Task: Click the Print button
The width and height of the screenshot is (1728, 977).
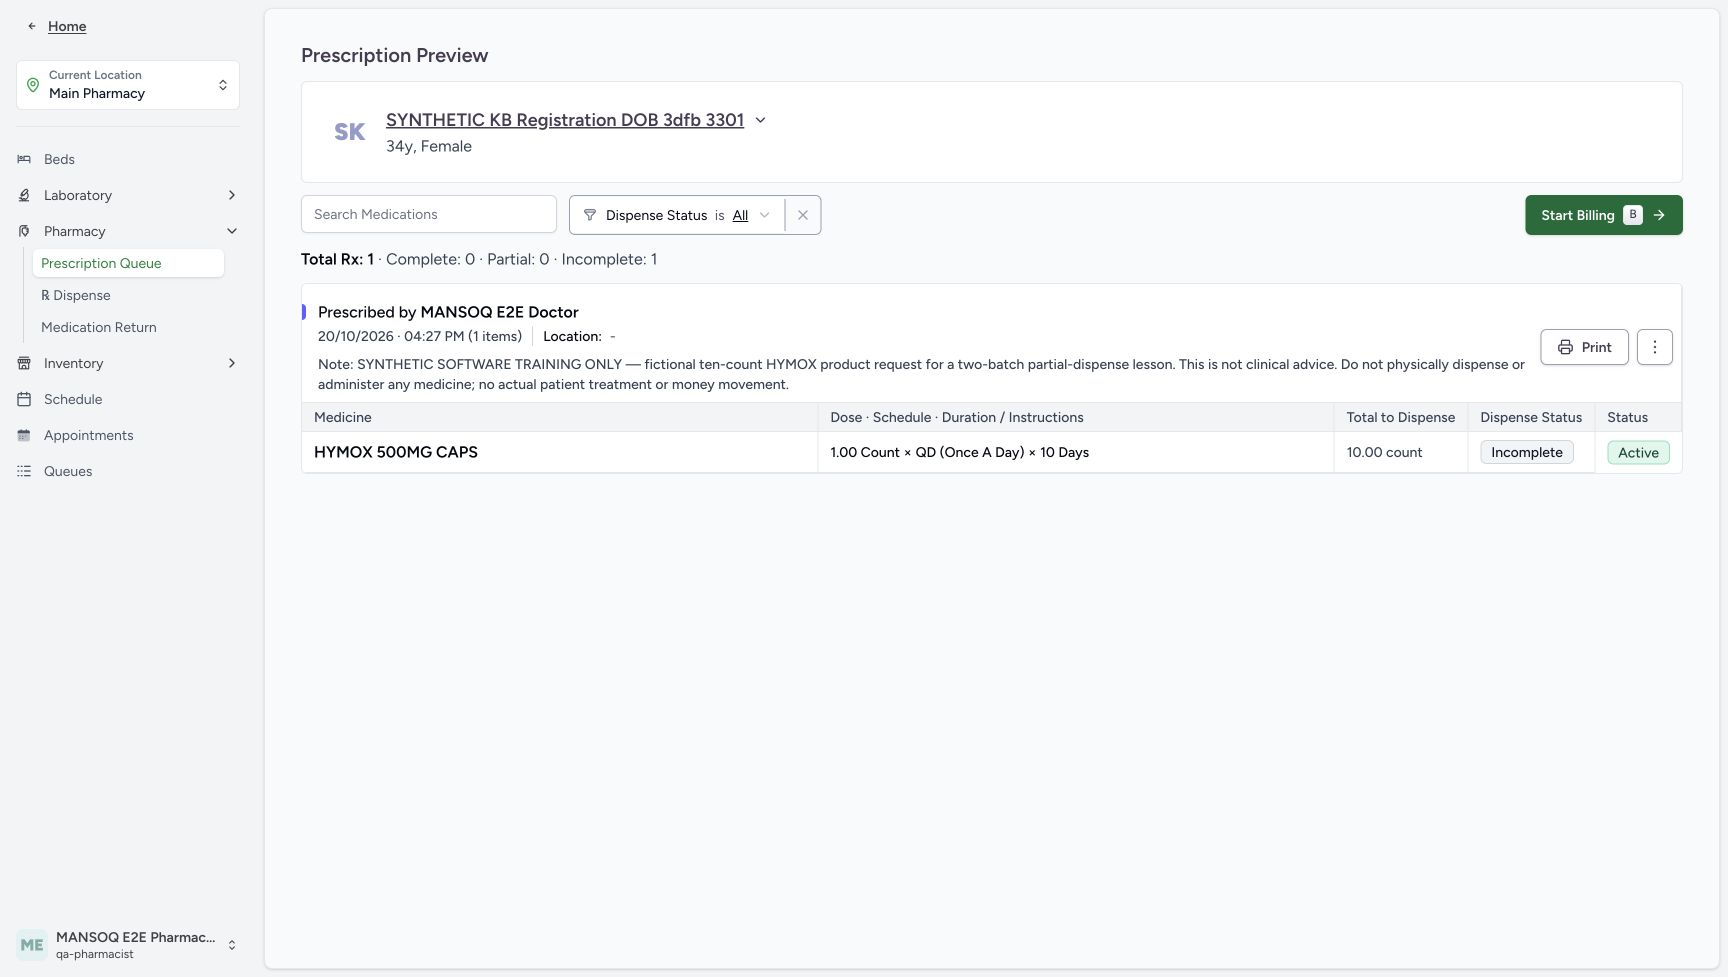Action: (1584, 347)
